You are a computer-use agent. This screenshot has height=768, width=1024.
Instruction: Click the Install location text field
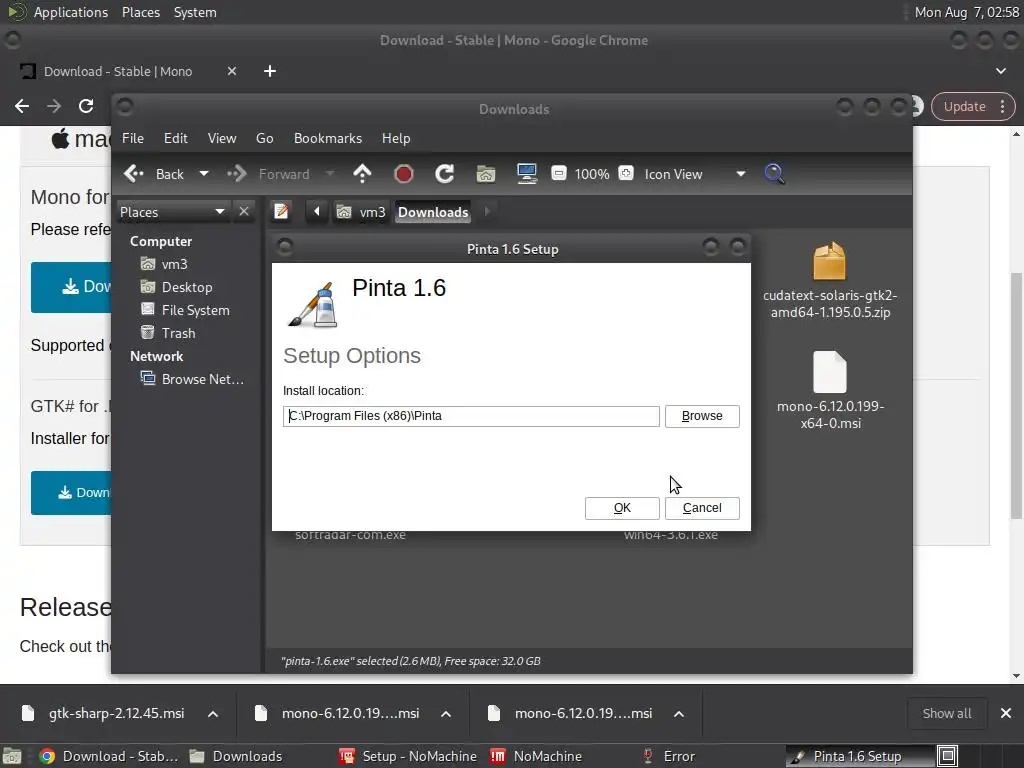(471, 416)
